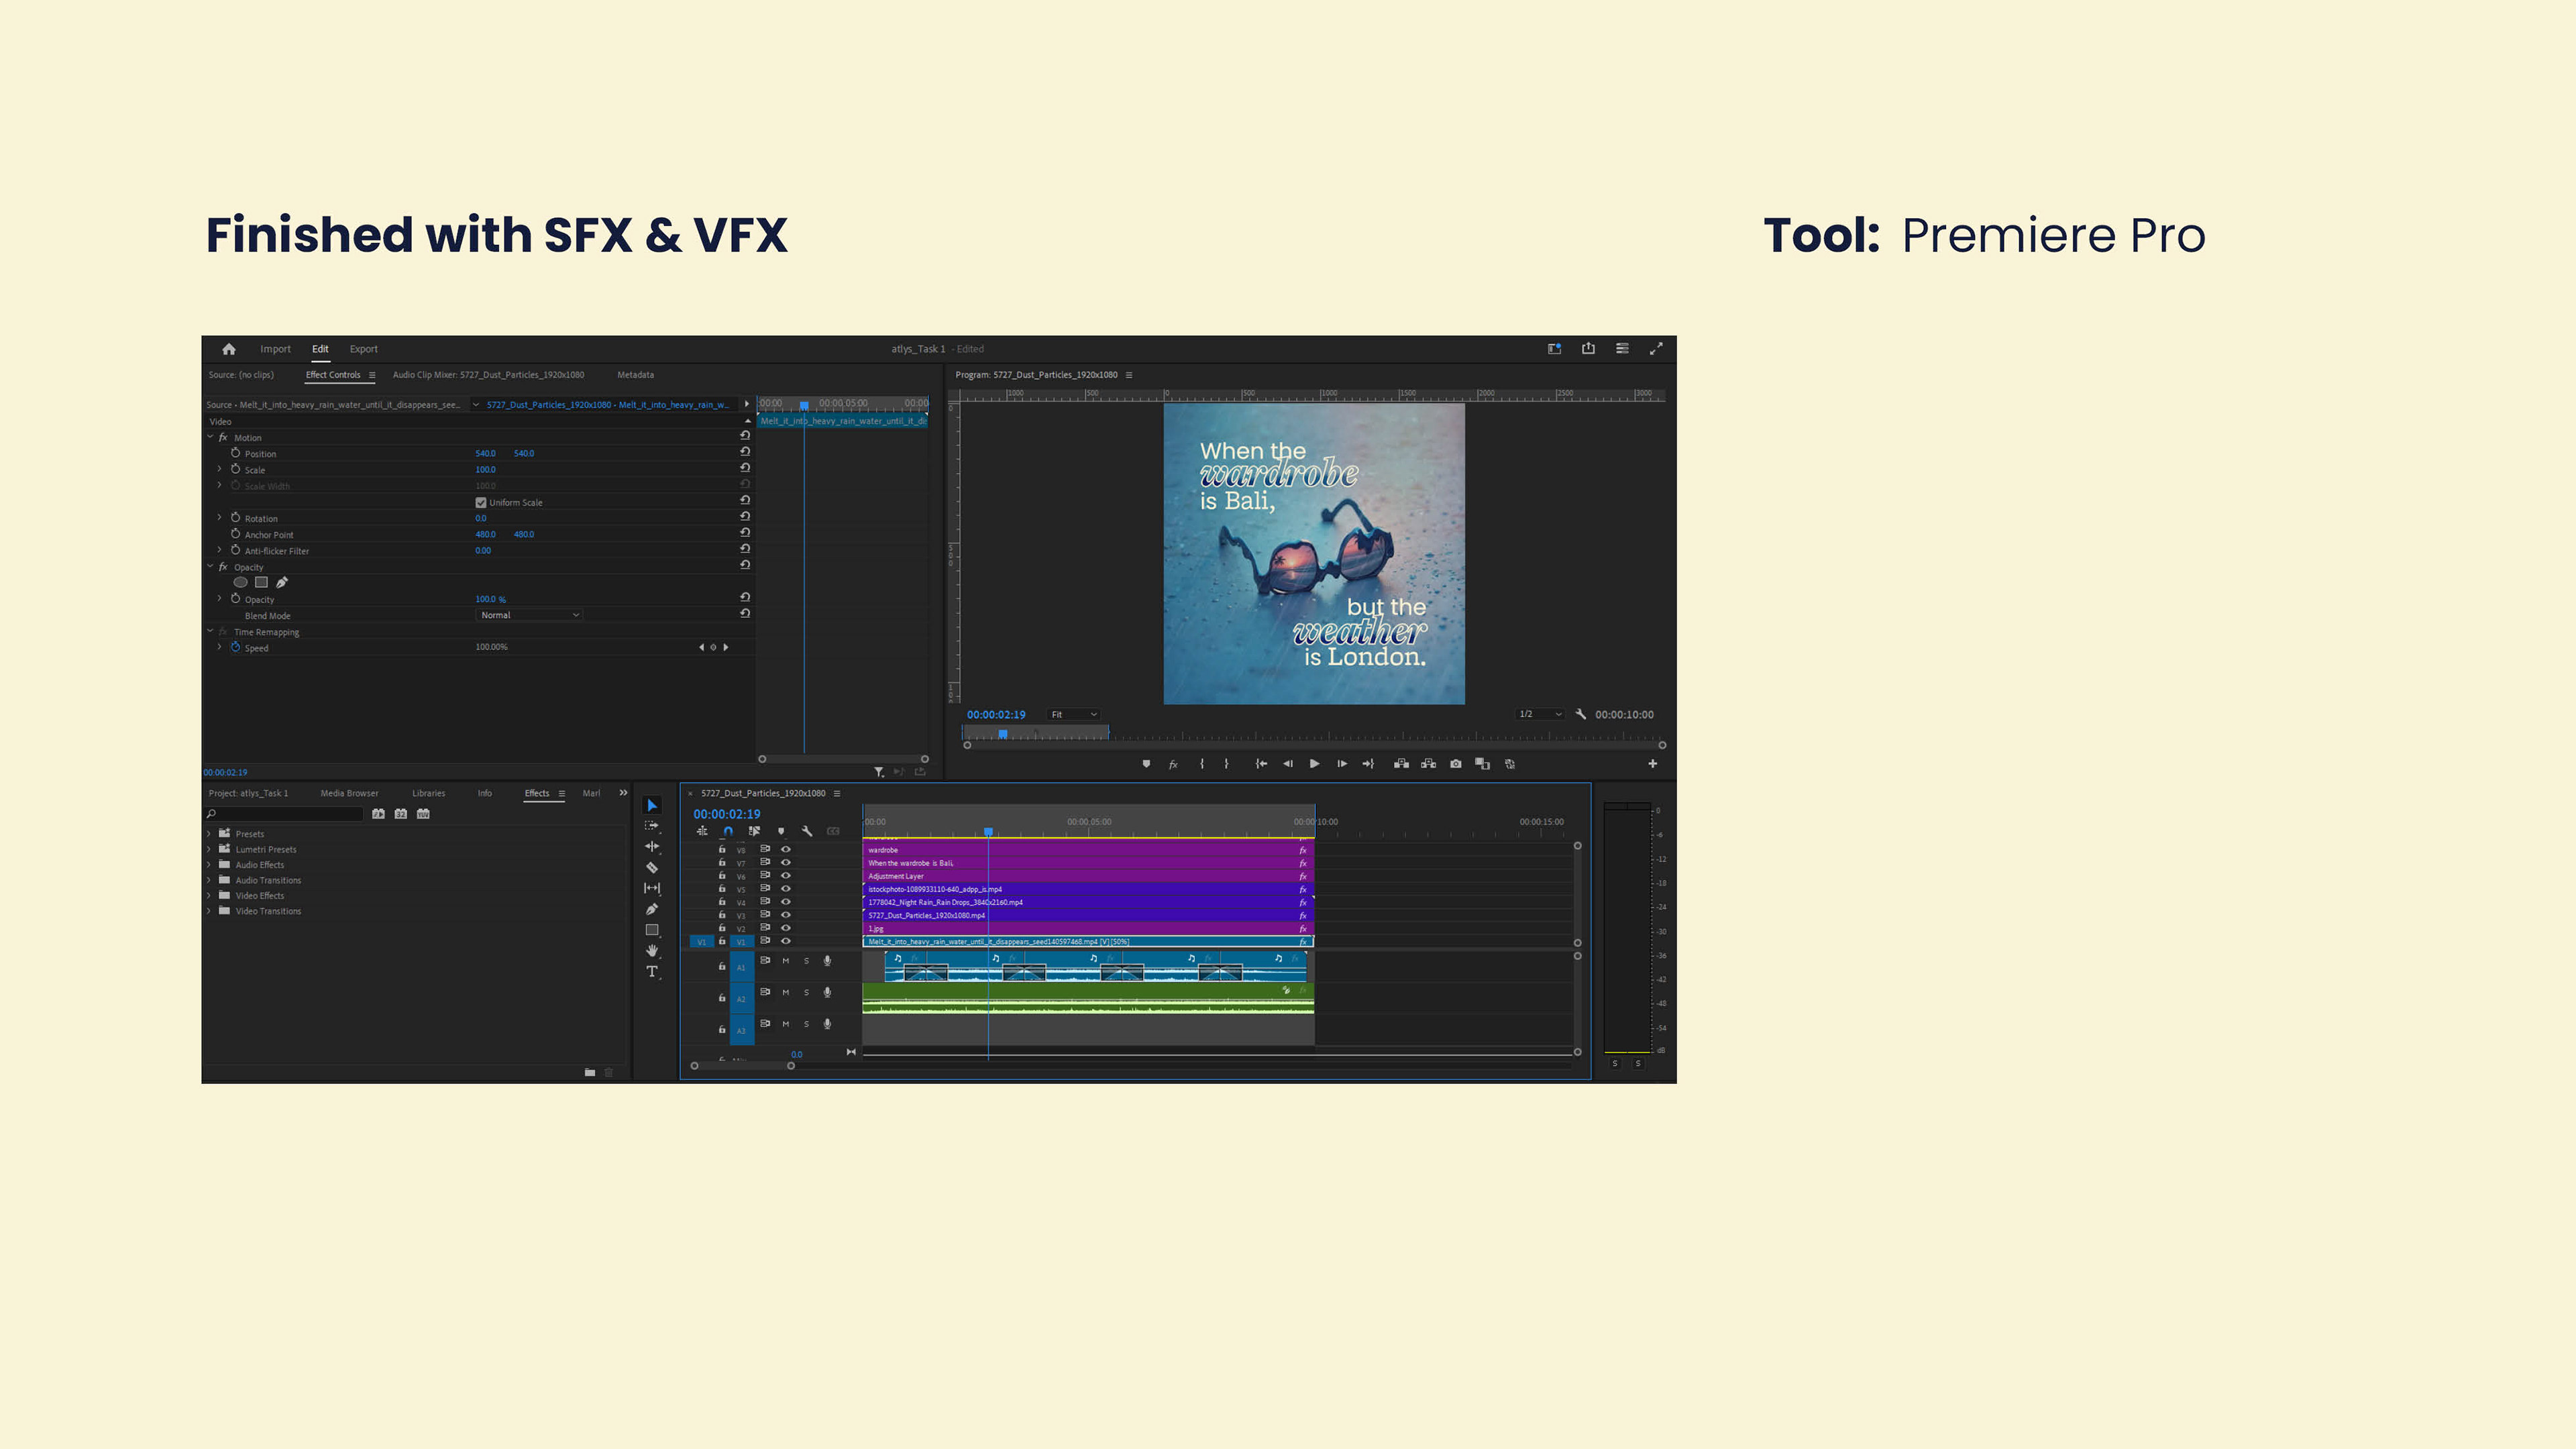The width and height of the screenshot is (2576, 1449).
Task: Select the Type tool
Action: click(652, 972)
